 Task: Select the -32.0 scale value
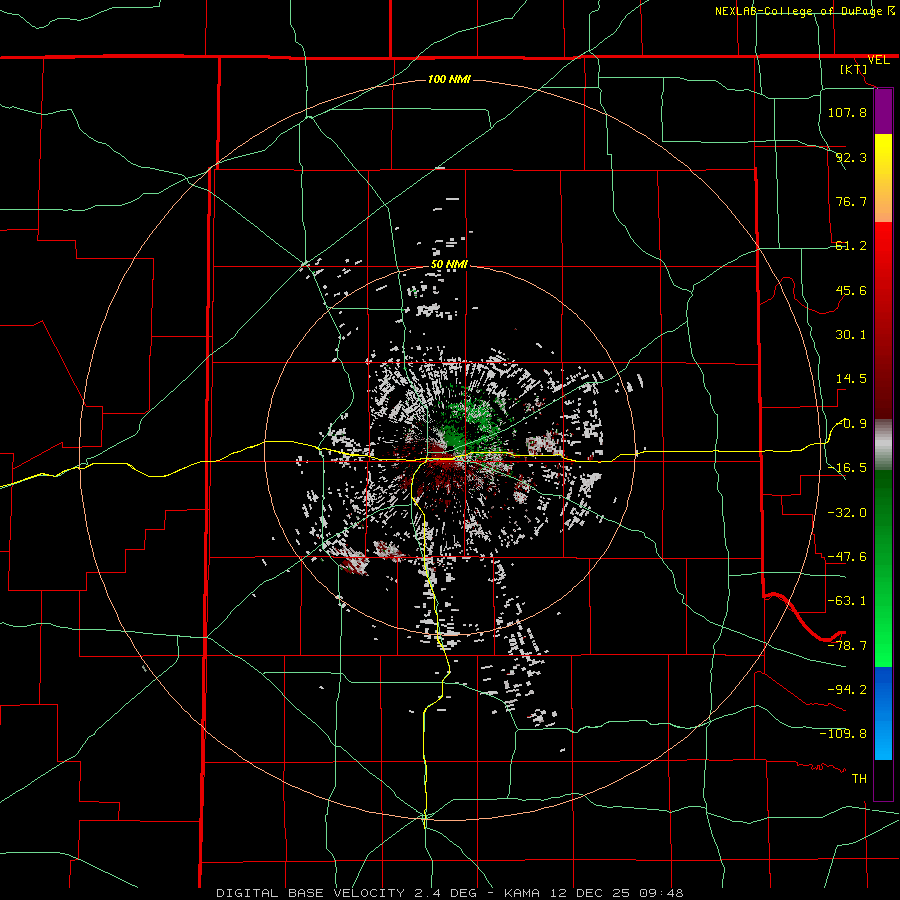[847, 512]
